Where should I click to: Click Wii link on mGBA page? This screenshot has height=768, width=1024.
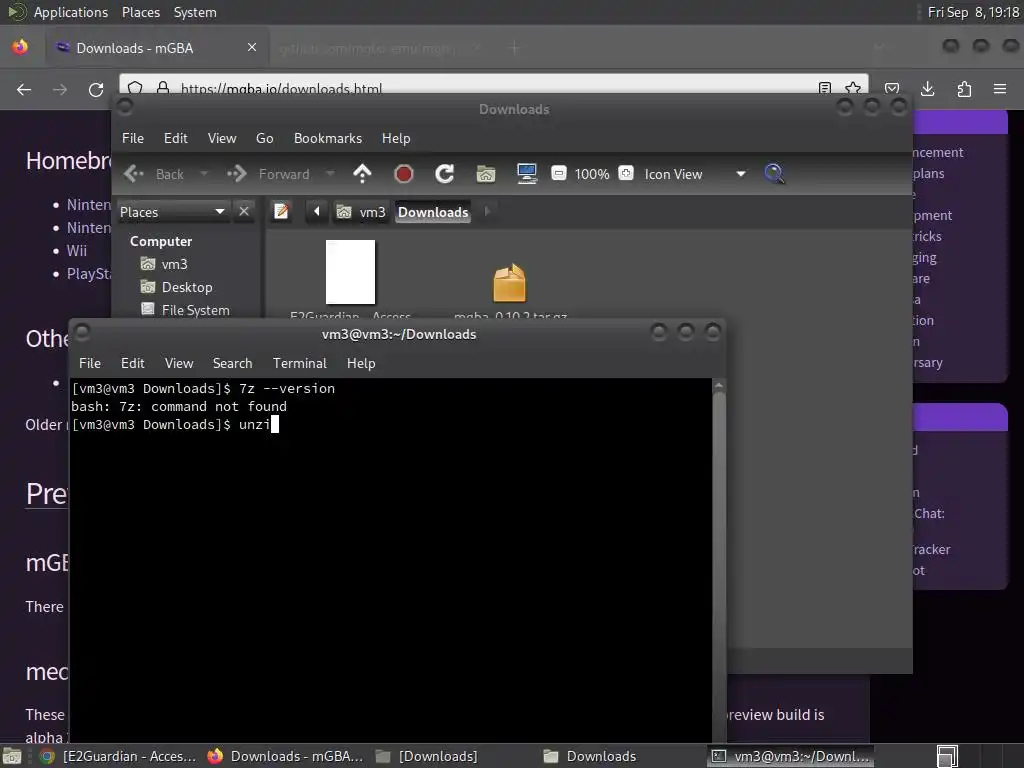click(x=77, y=251)
